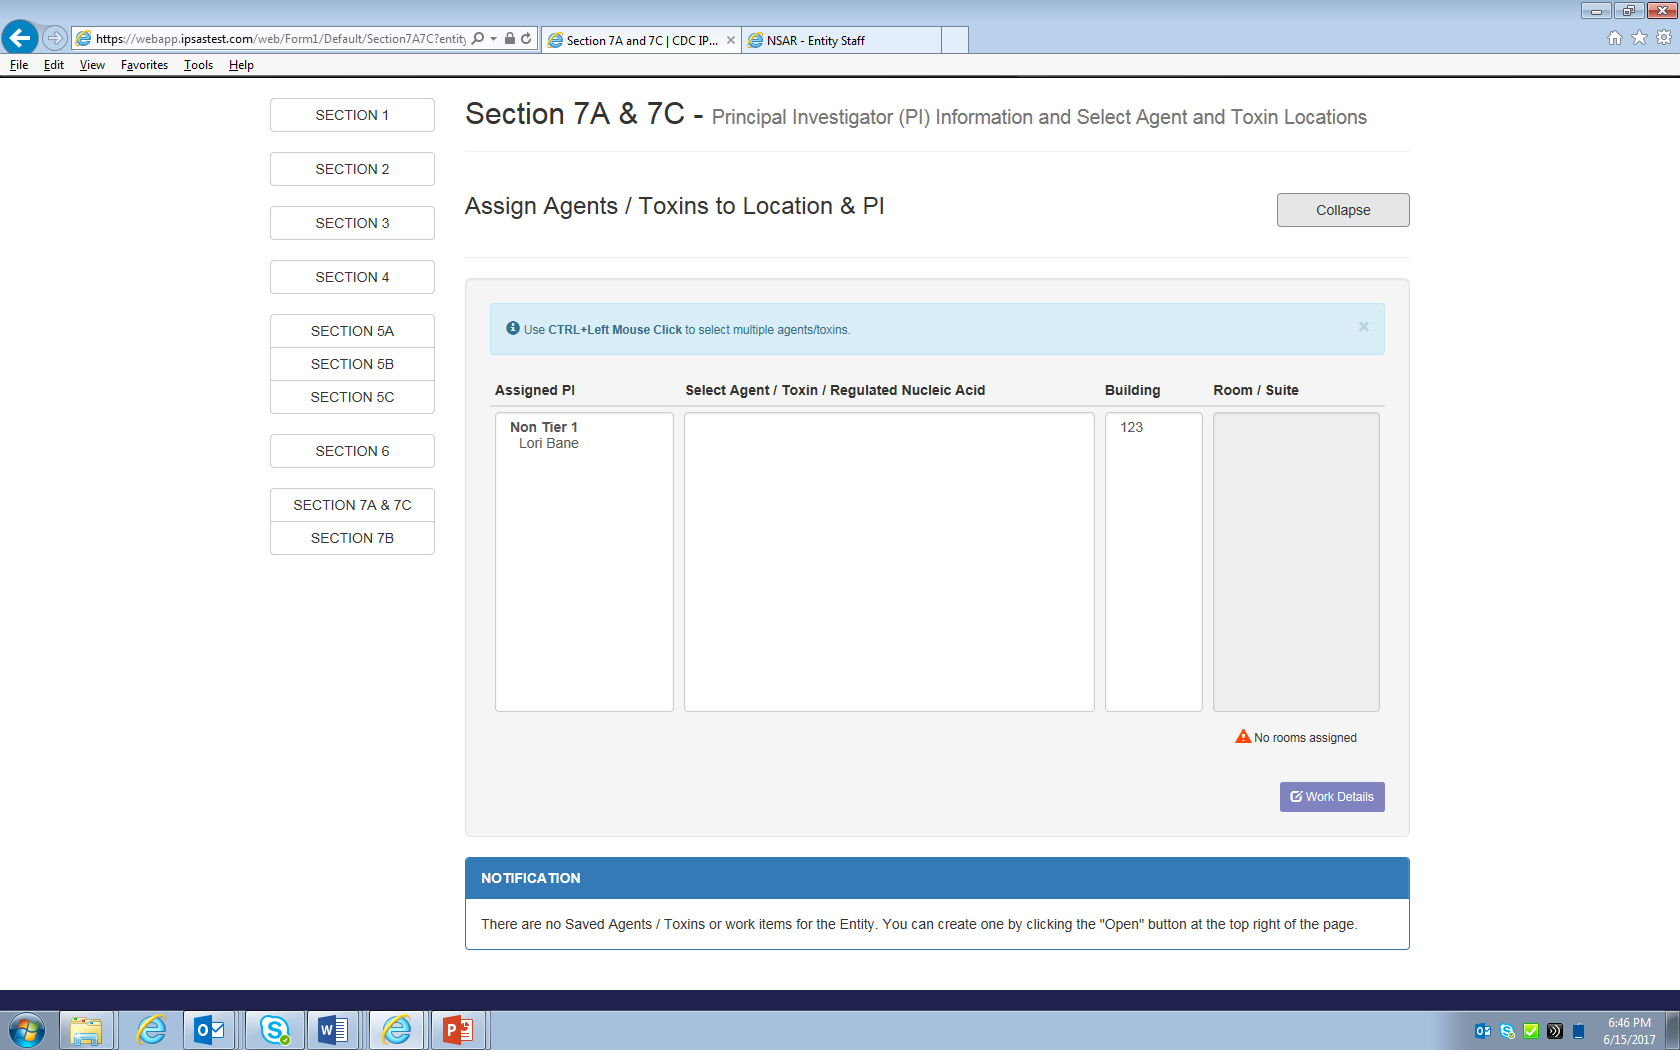The width and height of the screenshot is (1680, 1050).
Task: Select Lori Bane in Assigned PI list
Action: click(549, 443)
